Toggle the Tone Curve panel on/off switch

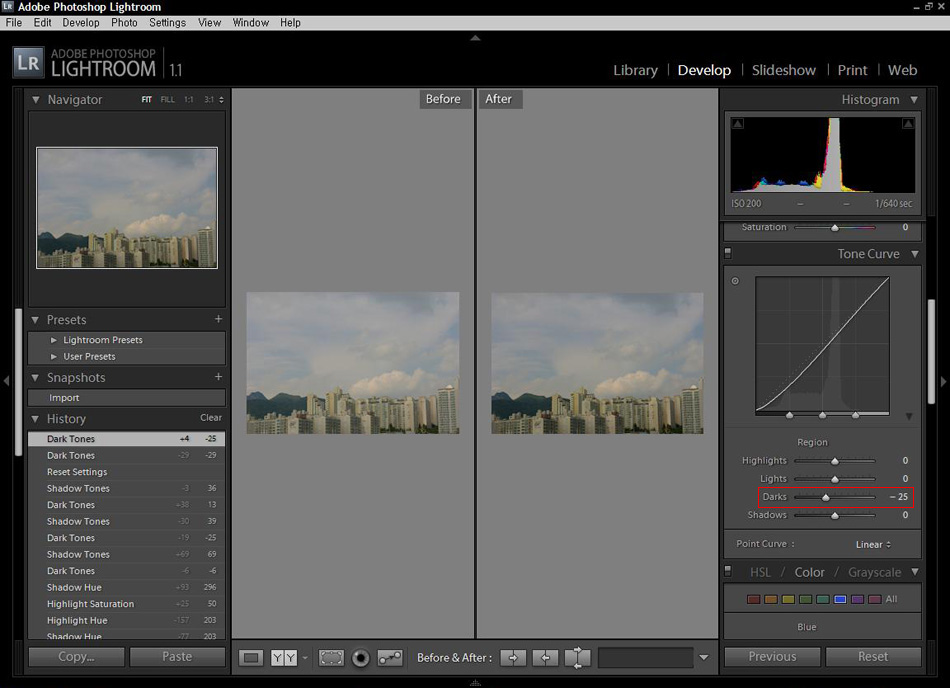[728, 253]
